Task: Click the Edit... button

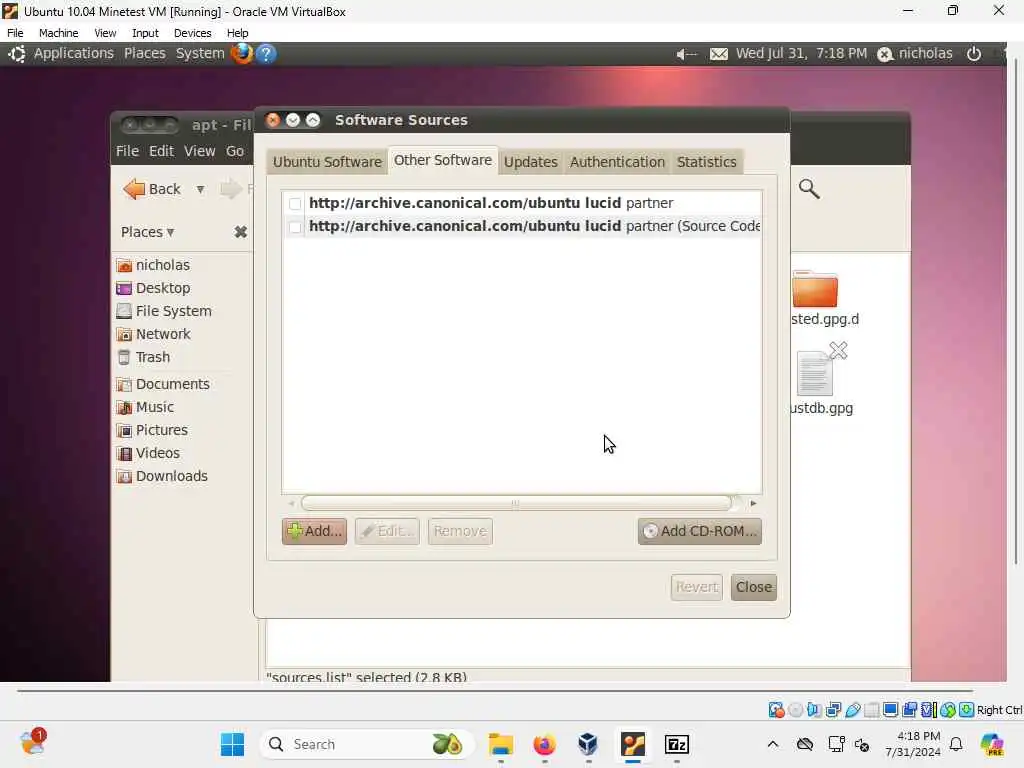Action: 387,531
